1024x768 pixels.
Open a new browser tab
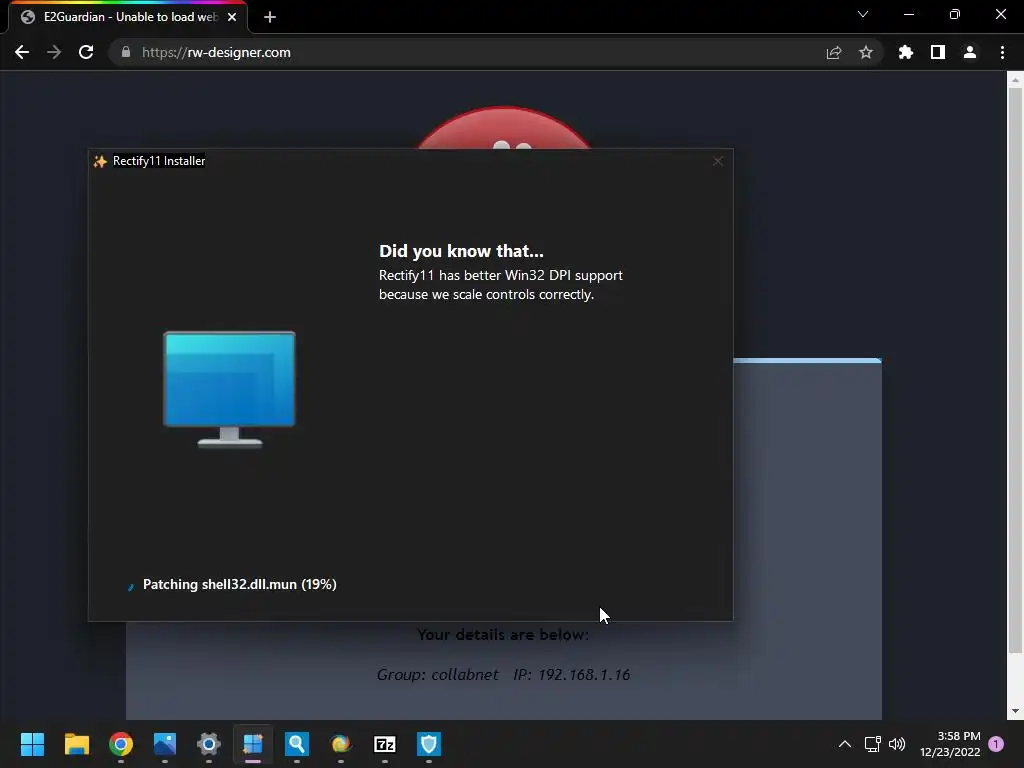click(x=270, y=17)
